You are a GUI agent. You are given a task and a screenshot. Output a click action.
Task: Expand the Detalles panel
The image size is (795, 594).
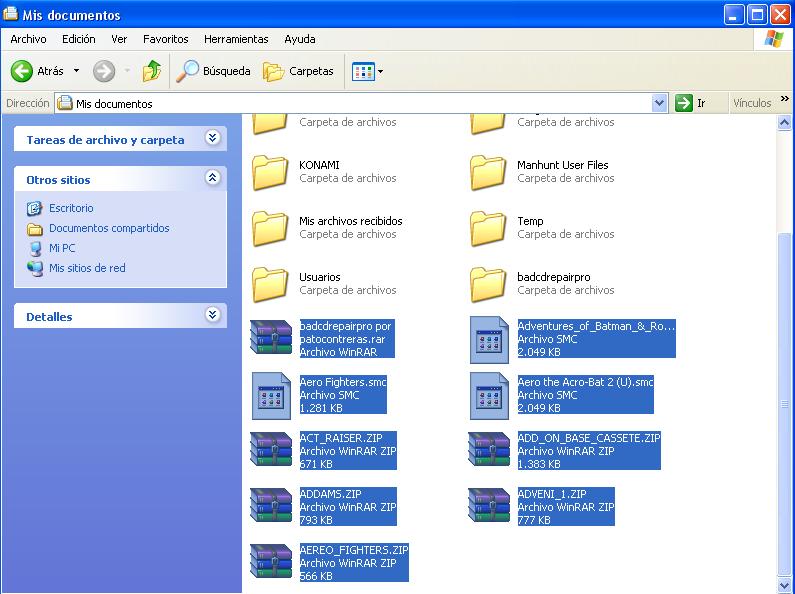(212, 314)
